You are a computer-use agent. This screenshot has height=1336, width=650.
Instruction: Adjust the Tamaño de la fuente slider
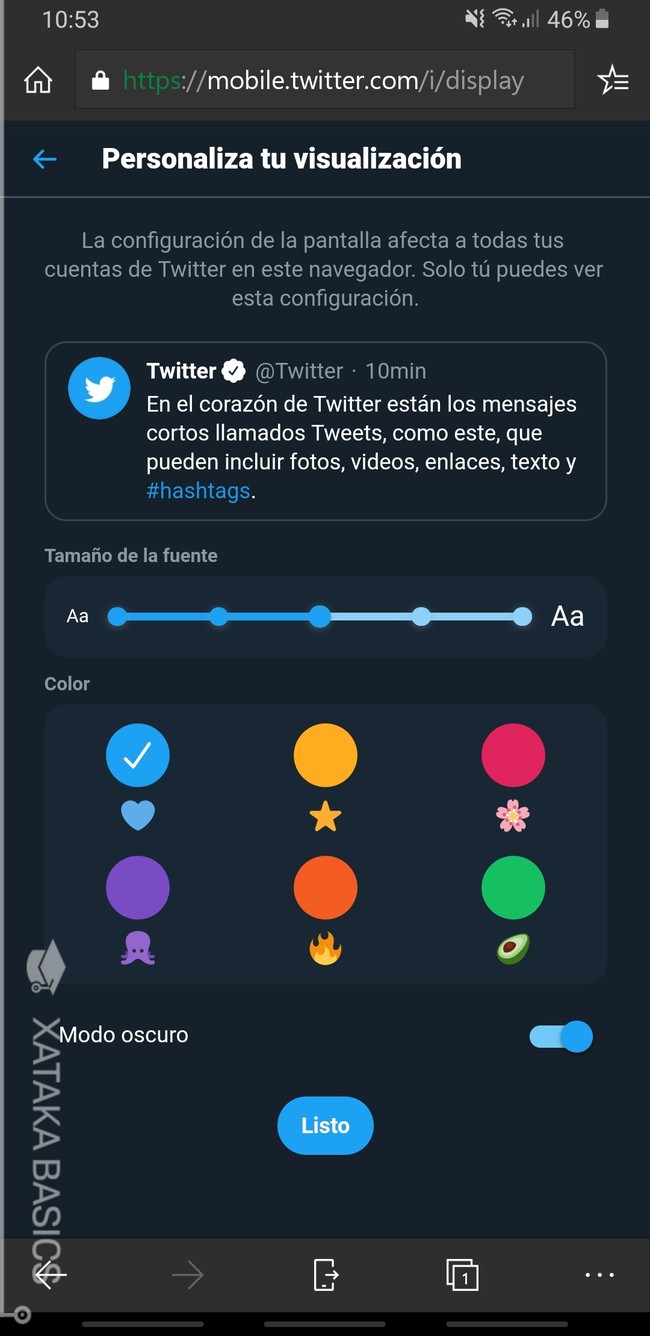(x=319, y=617)
